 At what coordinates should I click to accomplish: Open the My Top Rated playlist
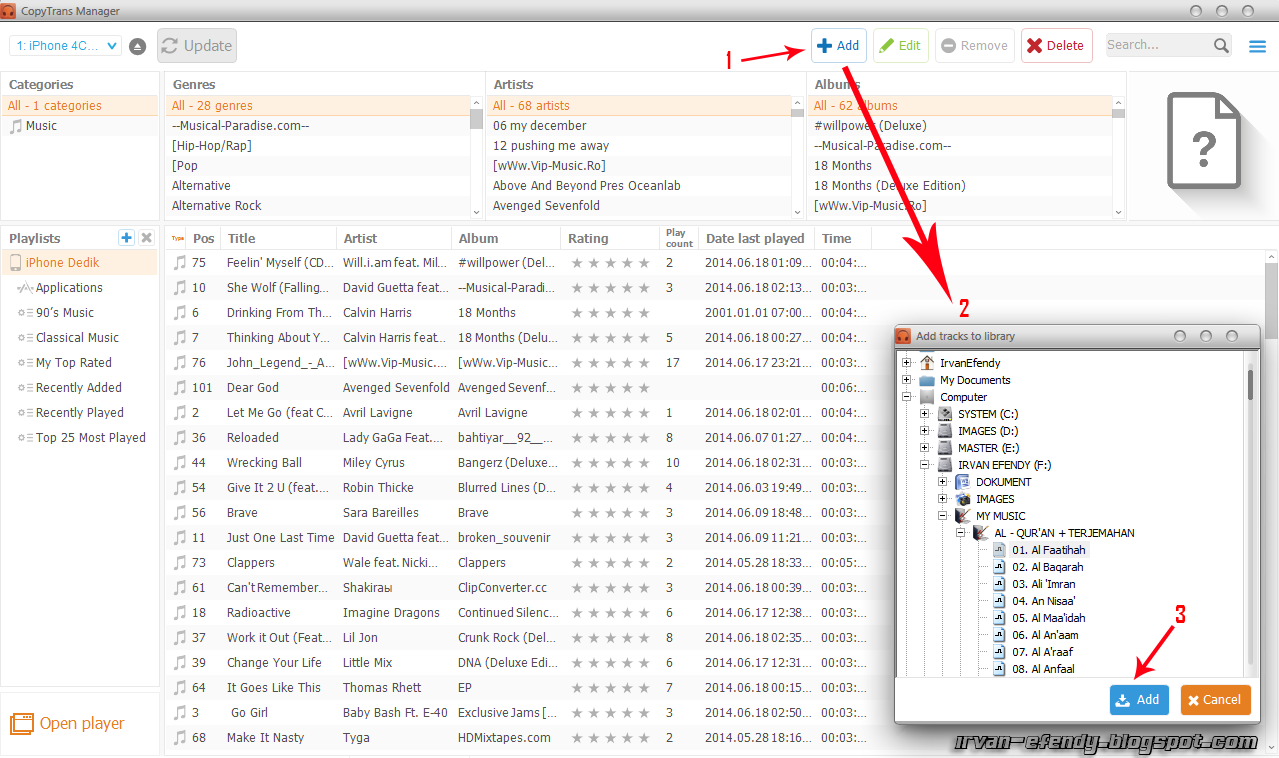tap(74, 363)
